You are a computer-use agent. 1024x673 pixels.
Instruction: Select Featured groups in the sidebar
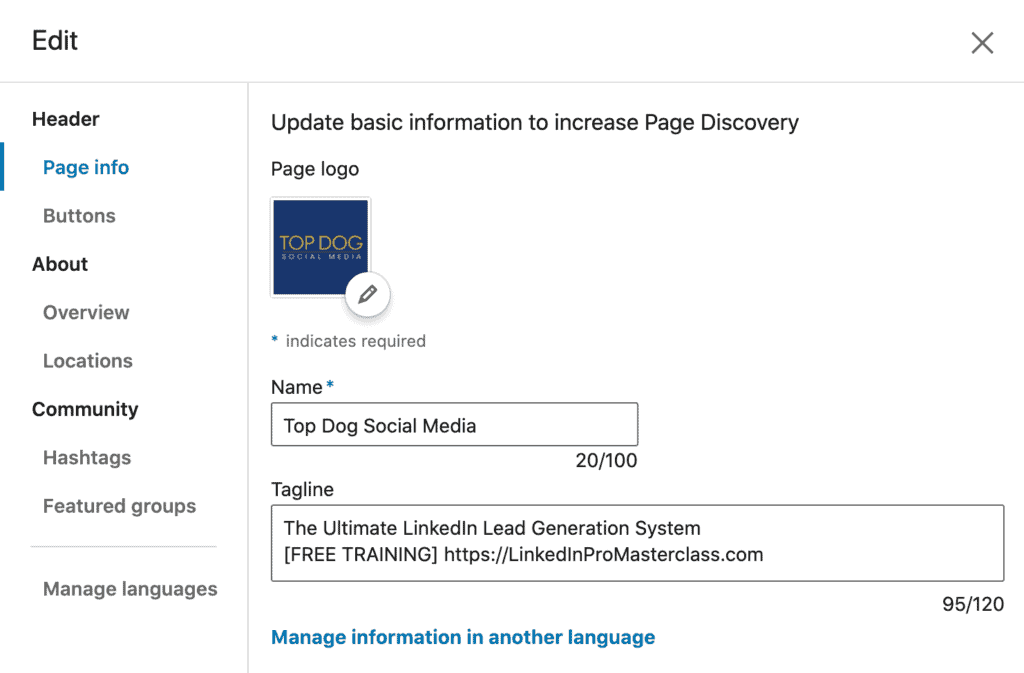[120, 506]
